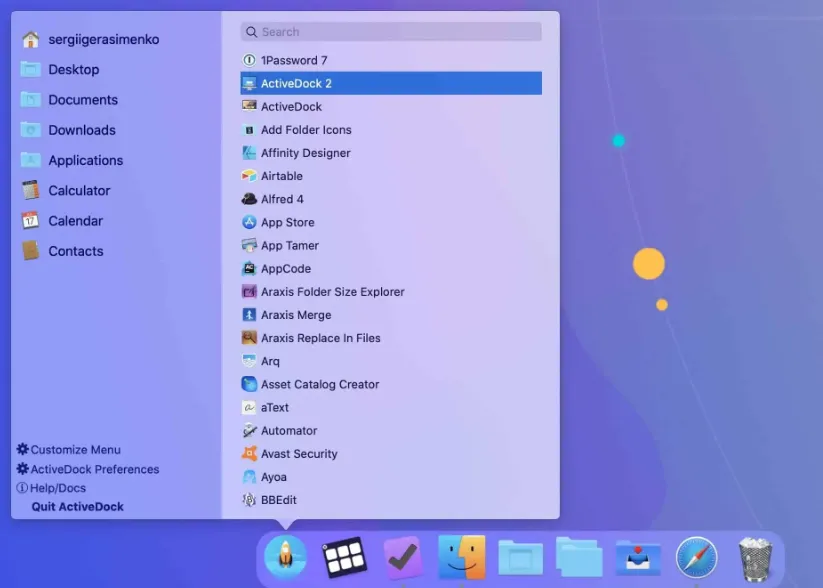Click the 1Password 7 app icon
The image size is (823, 588).
point(249,60)
